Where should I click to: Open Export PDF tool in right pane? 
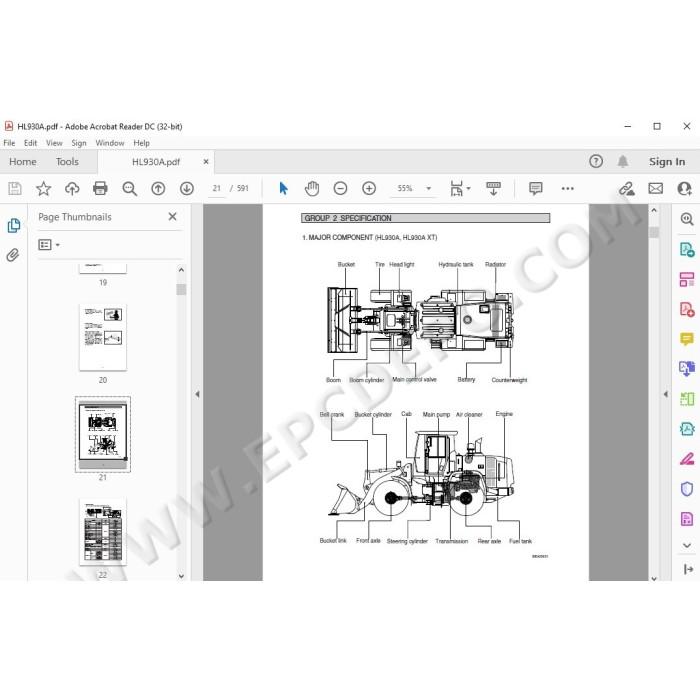(x=687, y=249)
